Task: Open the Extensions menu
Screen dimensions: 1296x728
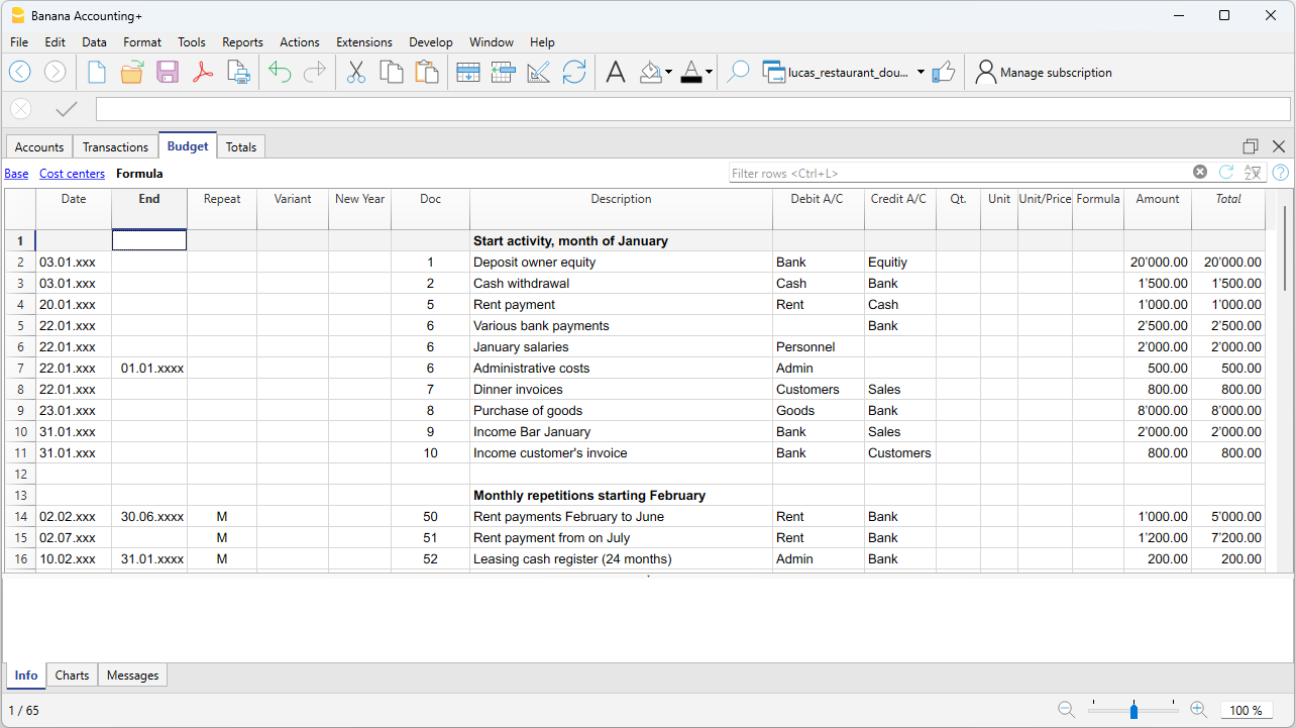Action: [364, 42]
